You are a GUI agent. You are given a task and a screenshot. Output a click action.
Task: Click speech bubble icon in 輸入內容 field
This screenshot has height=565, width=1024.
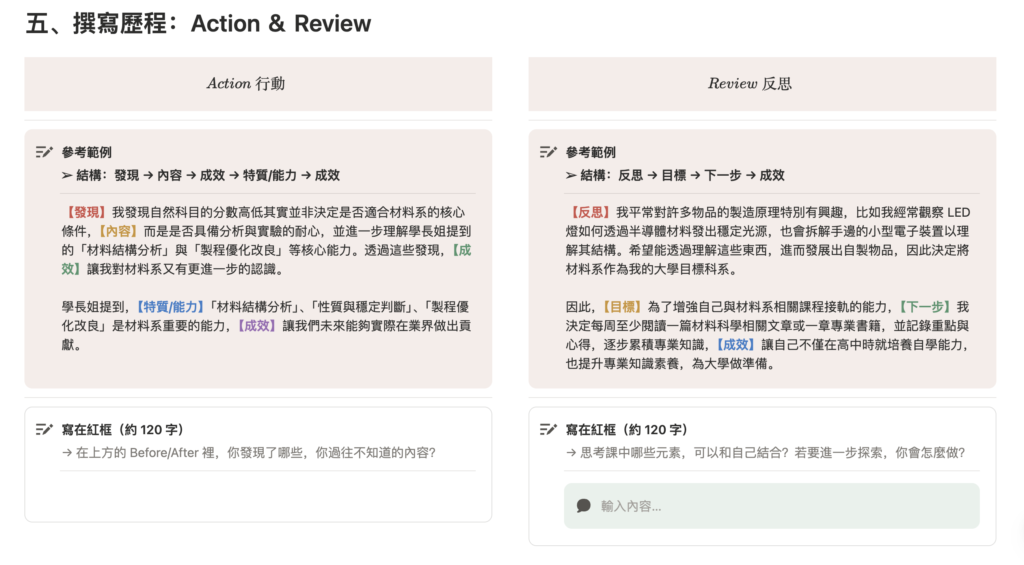click(584, 506)
